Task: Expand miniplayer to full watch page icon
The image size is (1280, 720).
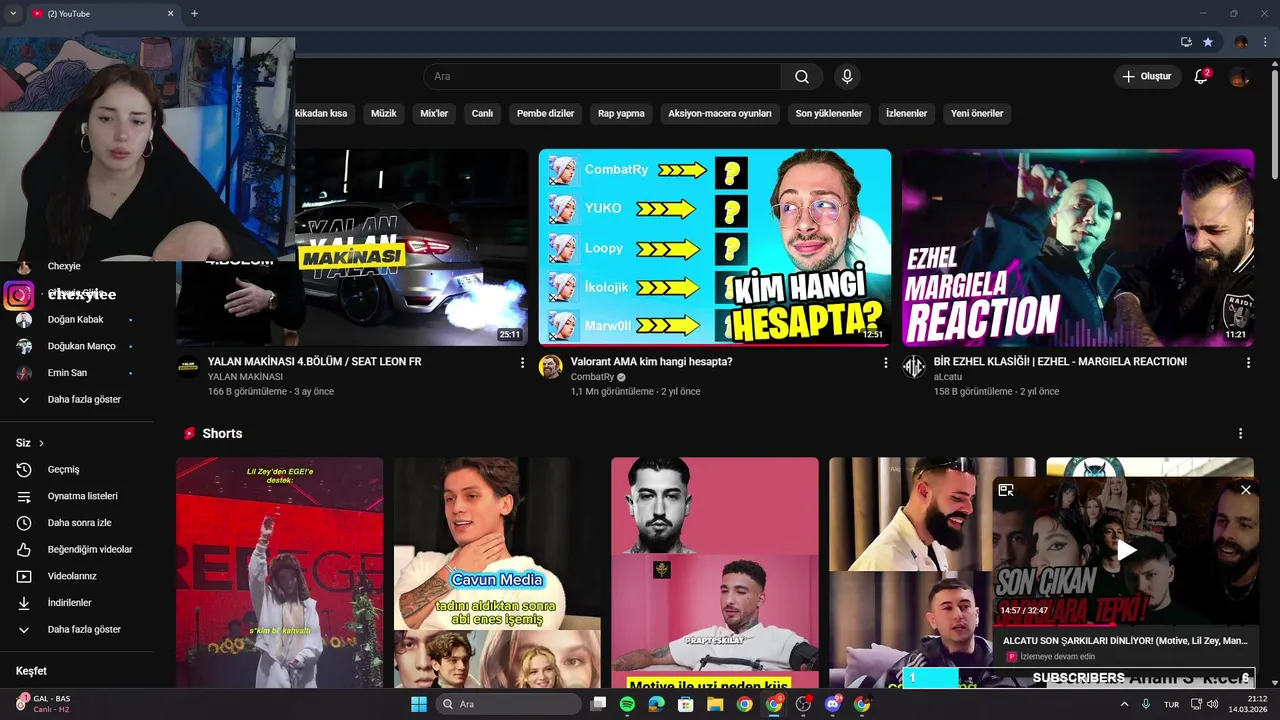Action: click(x=1006, y=490)
